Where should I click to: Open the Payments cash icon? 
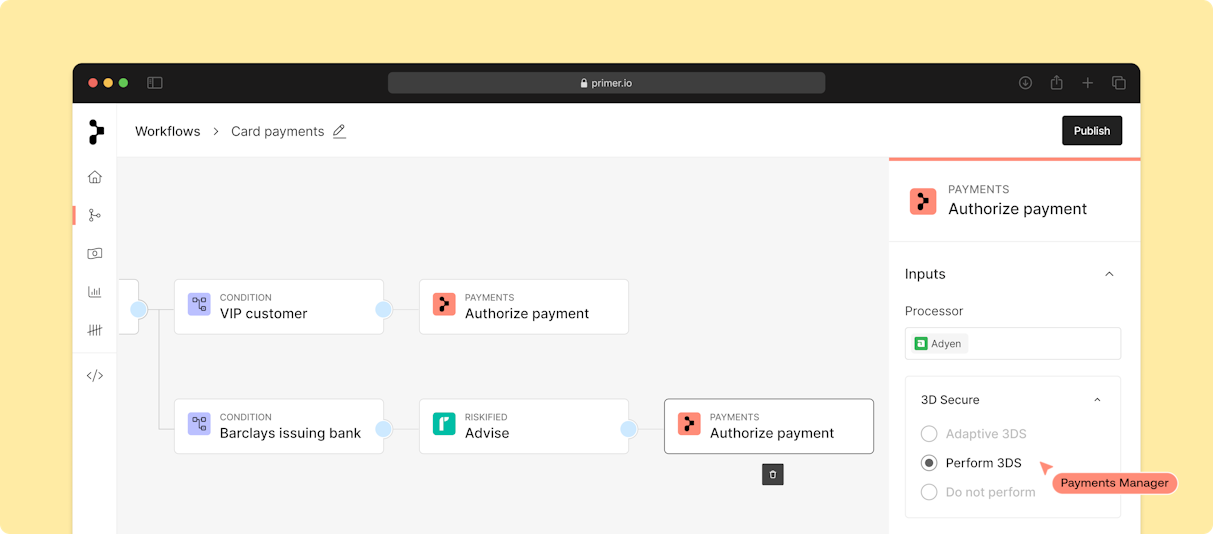95,253
